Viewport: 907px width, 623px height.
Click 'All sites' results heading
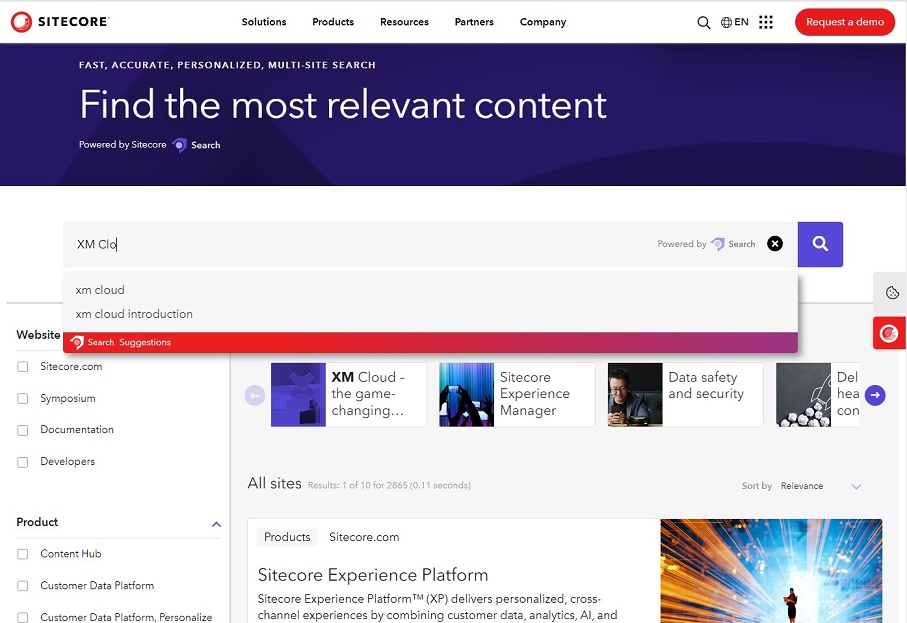[x=275, y=484]
